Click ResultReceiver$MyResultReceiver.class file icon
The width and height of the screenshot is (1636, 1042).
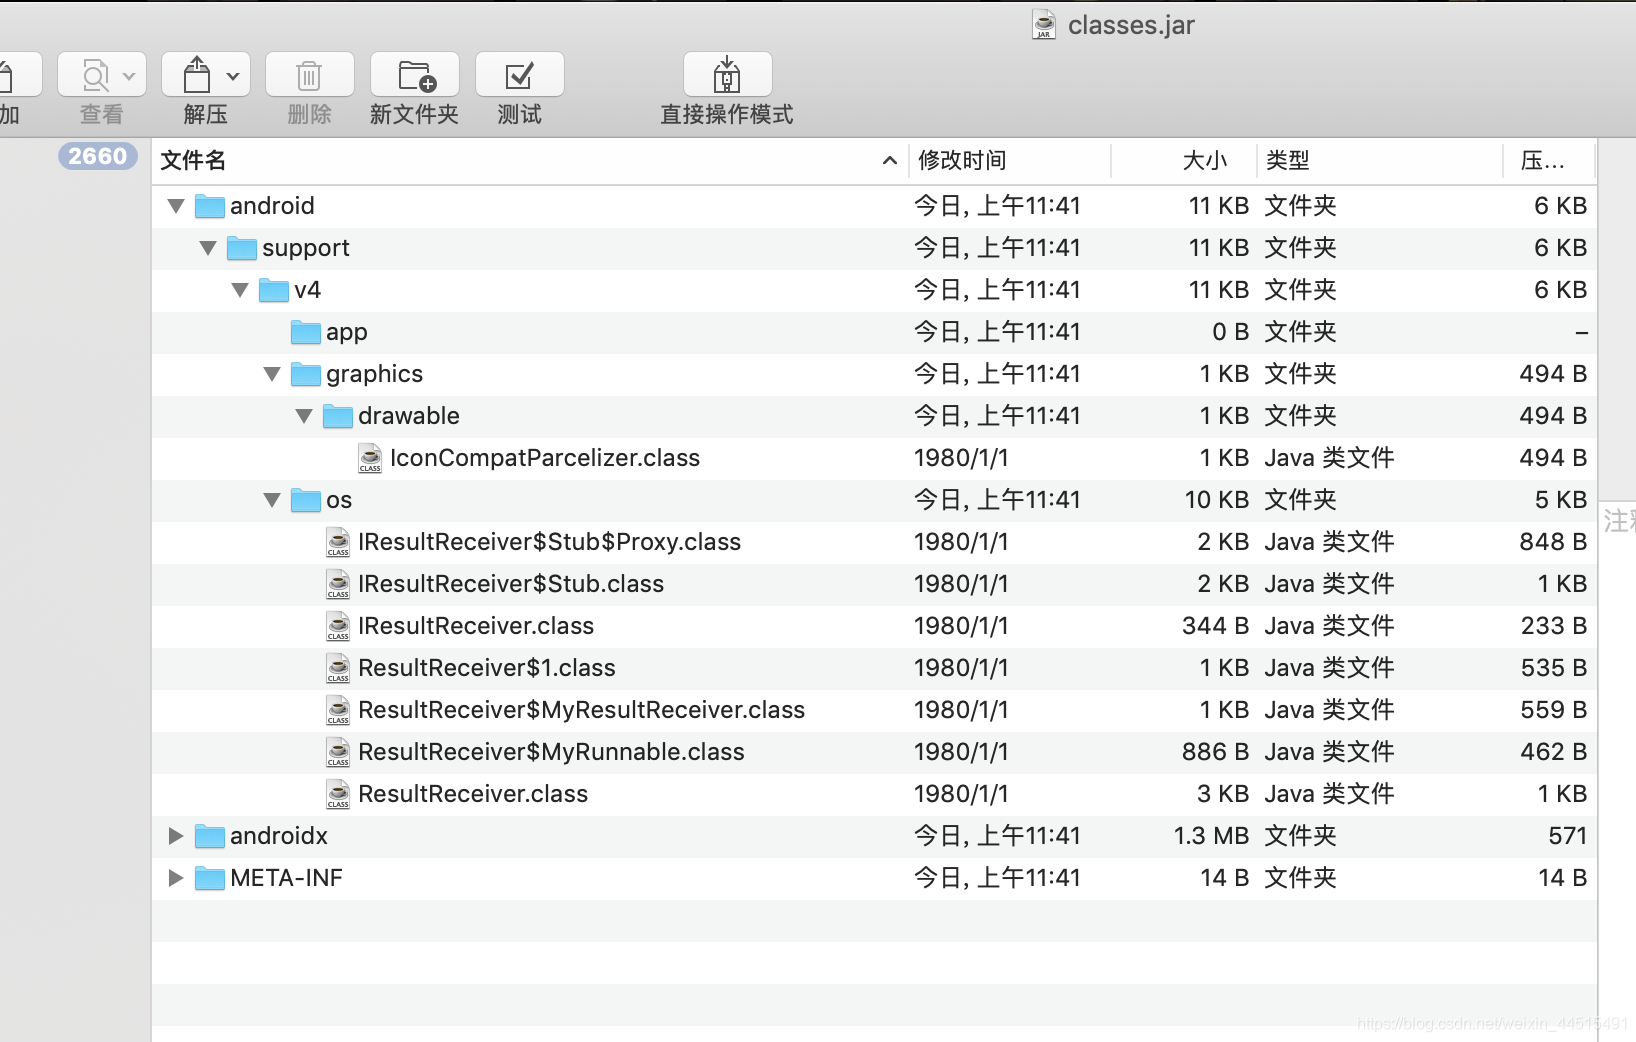click(x=338, y=710)
